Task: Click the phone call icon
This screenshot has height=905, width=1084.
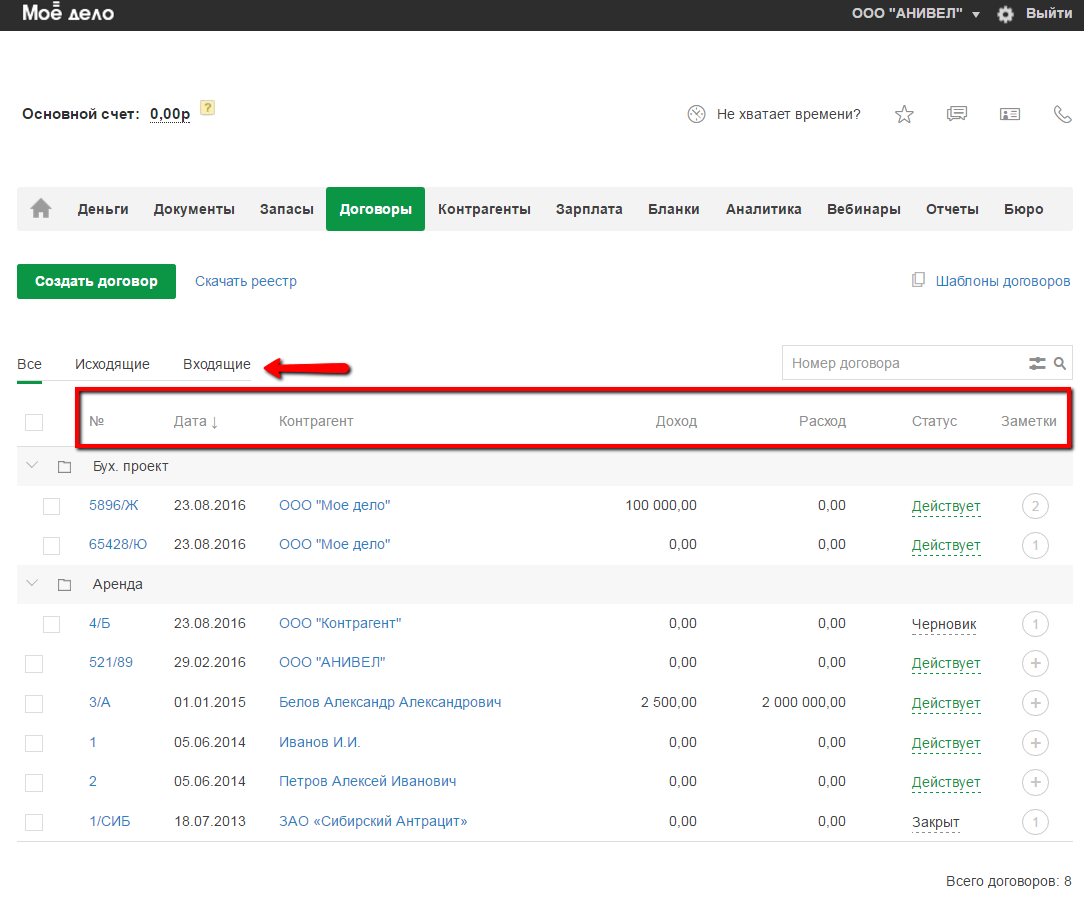Action: click(1063, 114)
